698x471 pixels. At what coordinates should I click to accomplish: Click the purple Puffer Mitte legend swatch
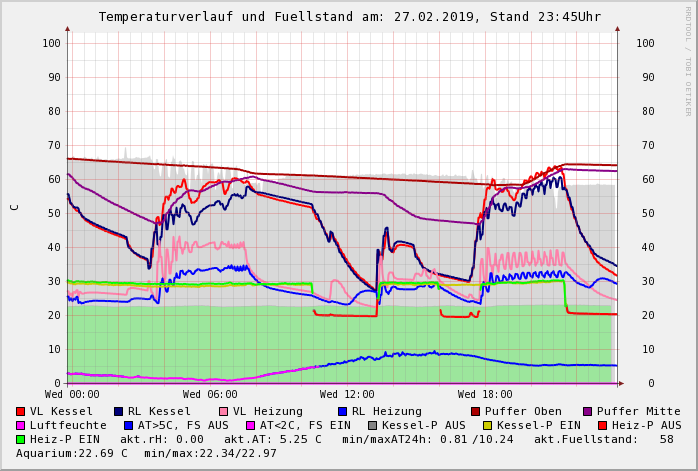[588, 411]
